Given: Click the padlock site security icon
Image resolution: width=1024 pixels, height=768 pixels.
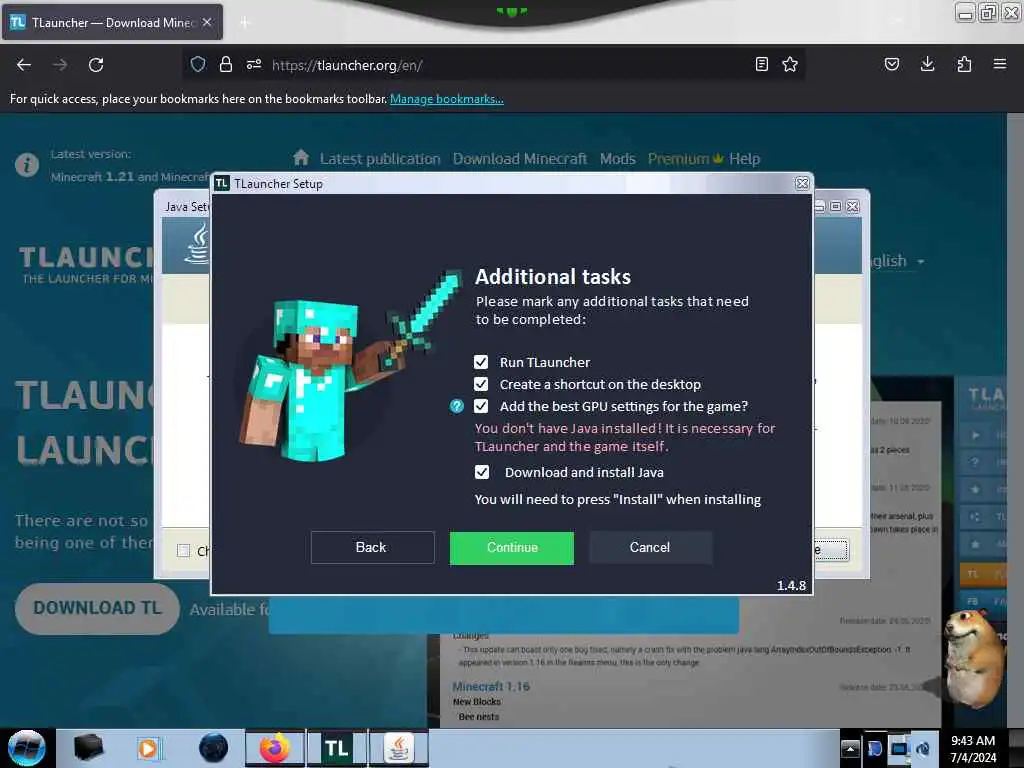Looking at the screenshot, I should 226,64.
